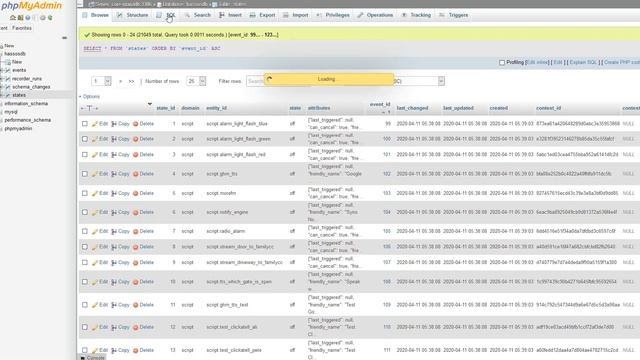The height and width of the screenshot is (360, 640).
Task: Click the phpMyAdmin logo
Action: (31, 6)
